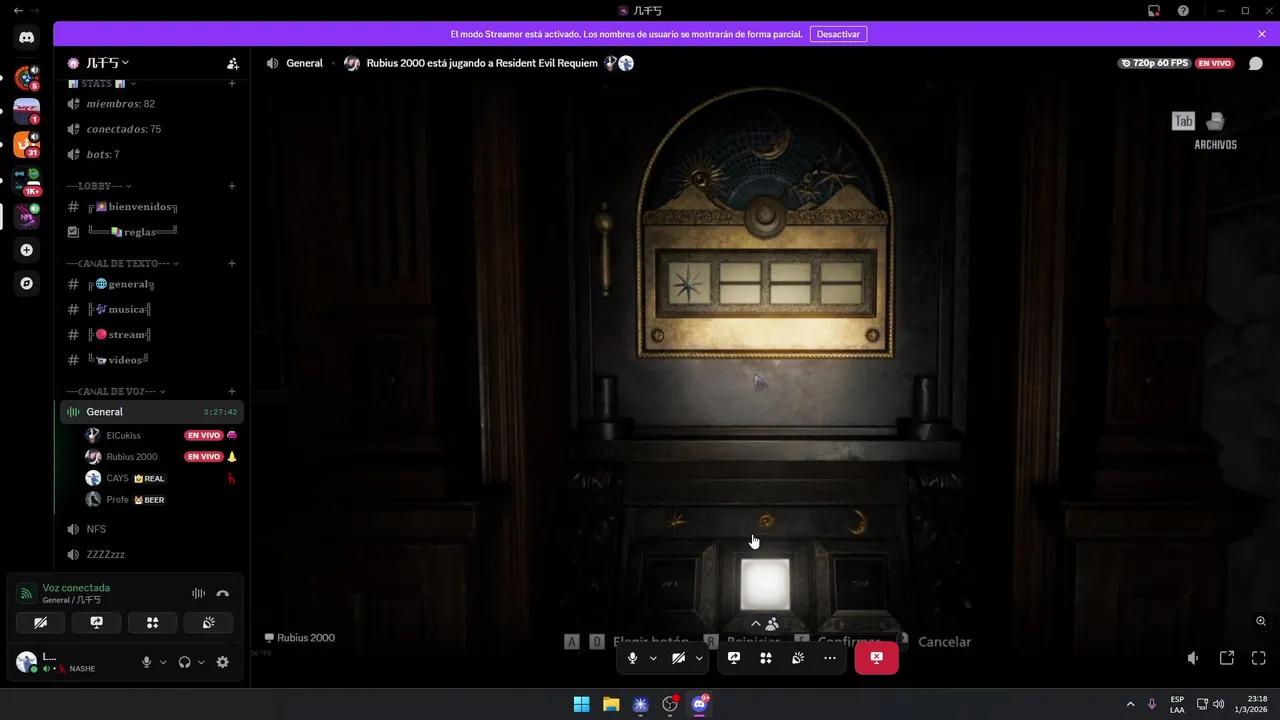The height and width of the screenshot is (720, 1280).
Task: Click the conectados: 75 stats channel
Action: click(152, 129)
